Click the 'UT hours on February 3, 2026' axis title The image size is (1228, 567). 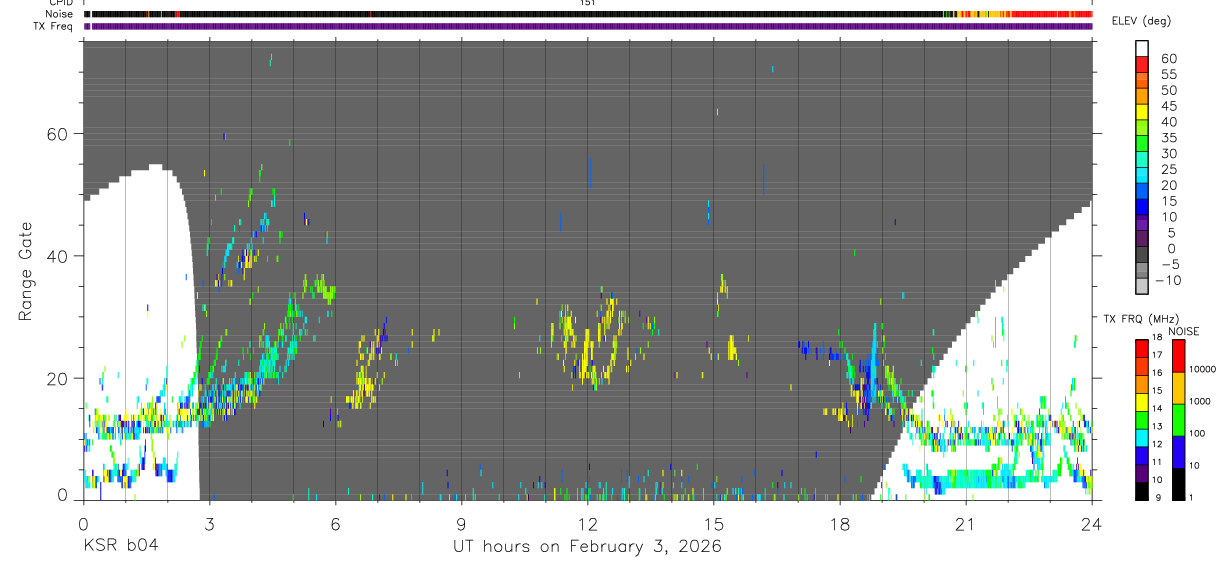(x=588, y=546)
